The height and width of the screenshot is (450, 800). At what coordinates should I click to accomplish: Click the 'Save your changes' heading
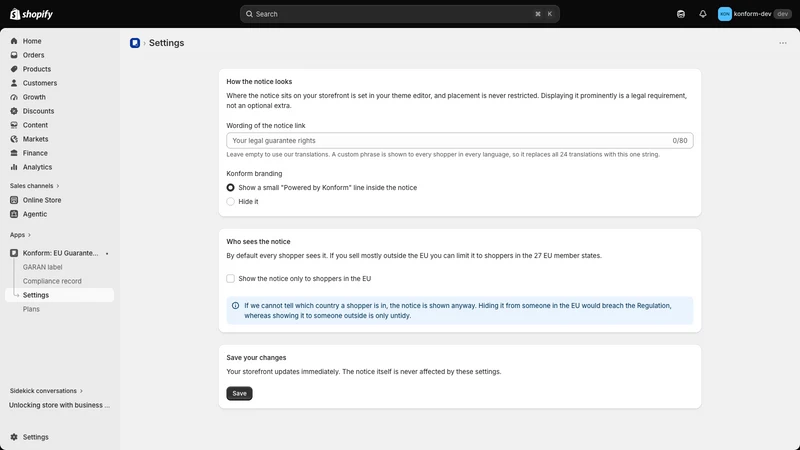(256, 358)
